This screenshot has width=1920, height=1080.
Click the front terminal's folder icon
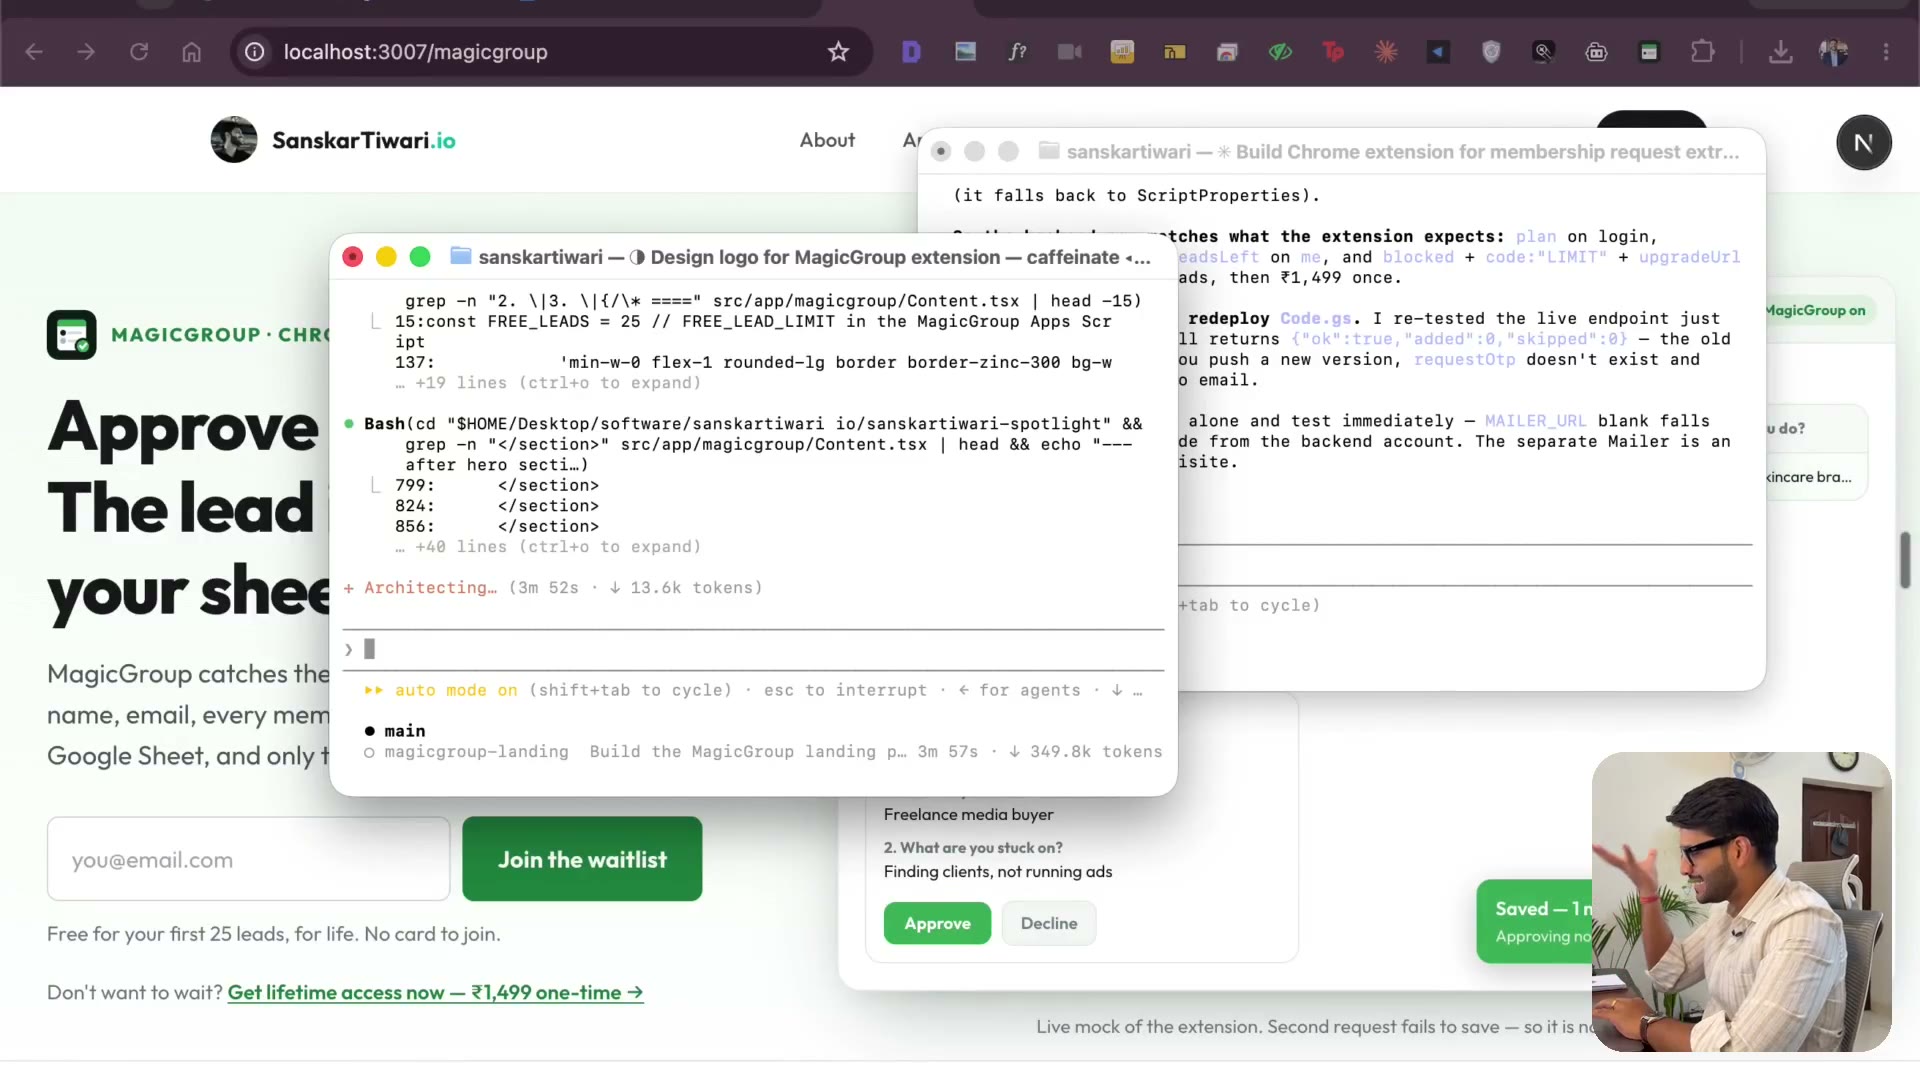pos(461,256)
